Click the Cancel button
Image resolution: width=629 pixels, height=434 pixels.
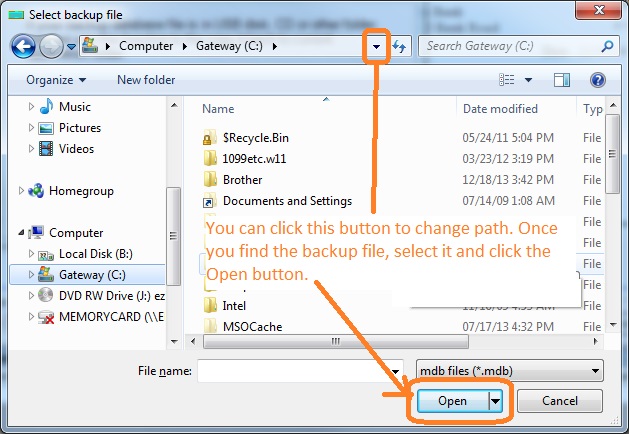point(561,401)
